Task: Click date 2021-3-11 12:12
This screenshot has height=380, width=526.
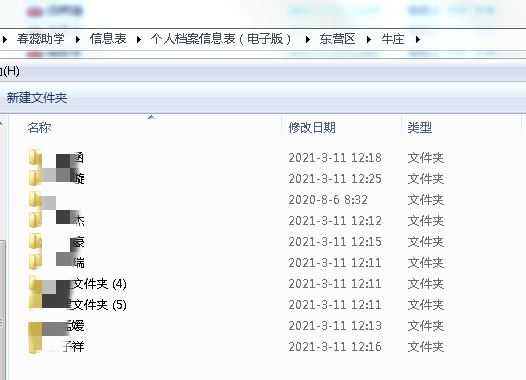Action: coord(335,220)
